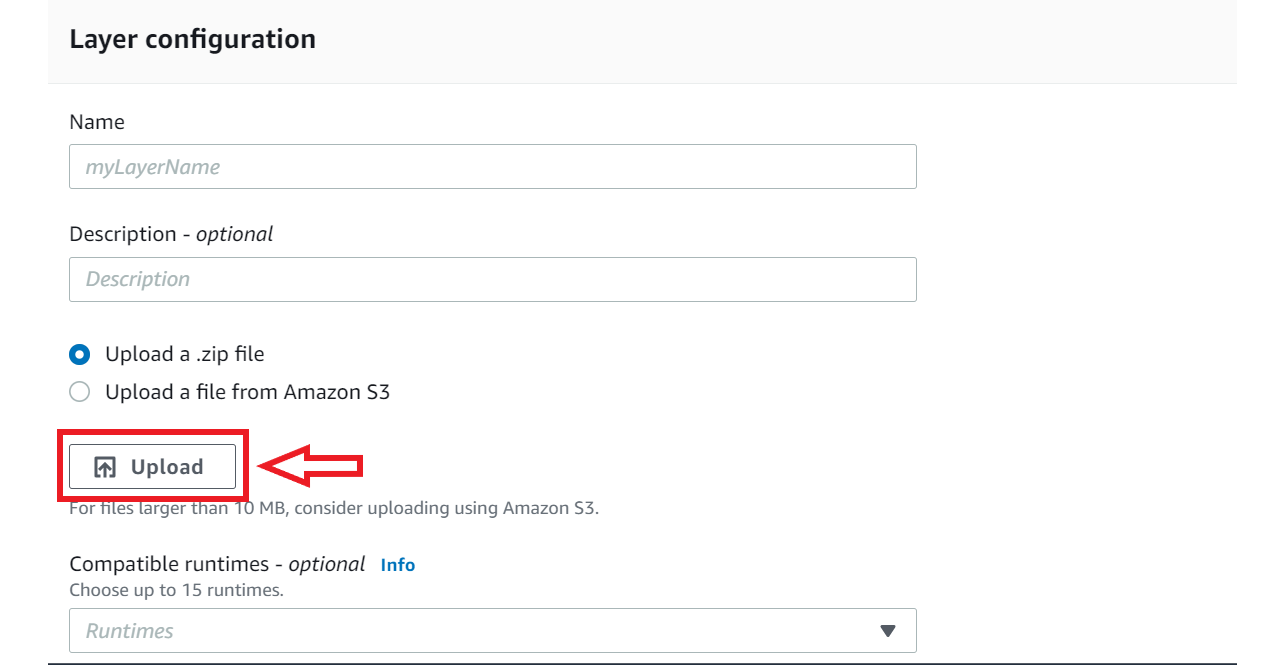Click the zip file upload radio circle

tap(79, 353)
